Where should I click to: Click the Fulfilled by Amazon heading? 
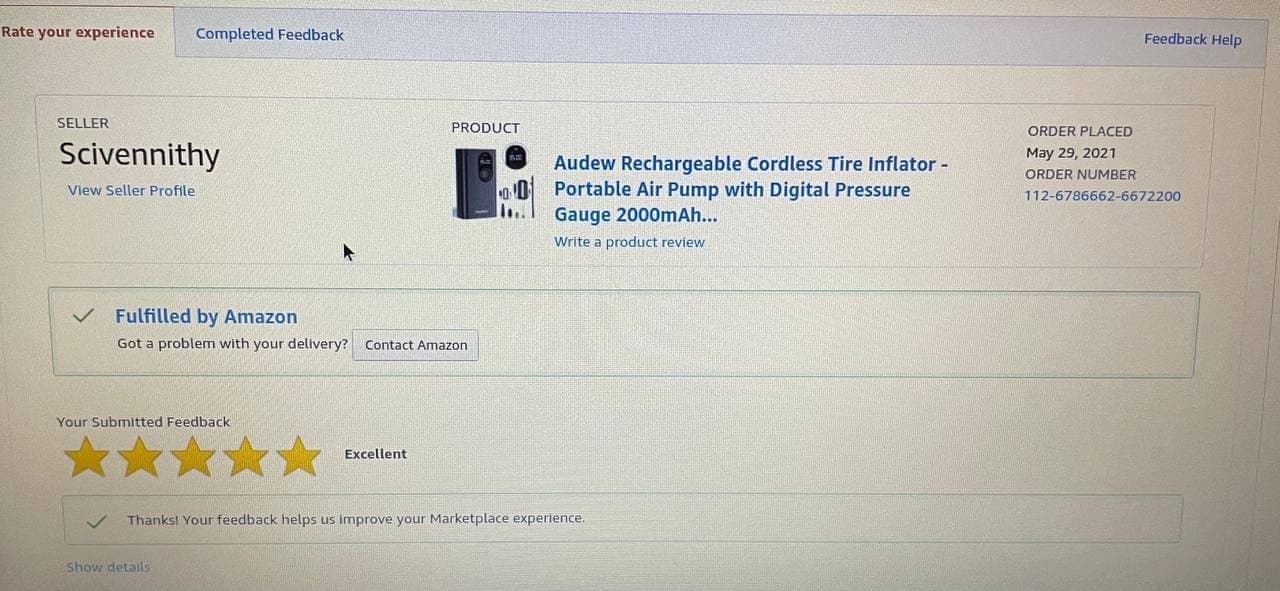tap(206, 317)
